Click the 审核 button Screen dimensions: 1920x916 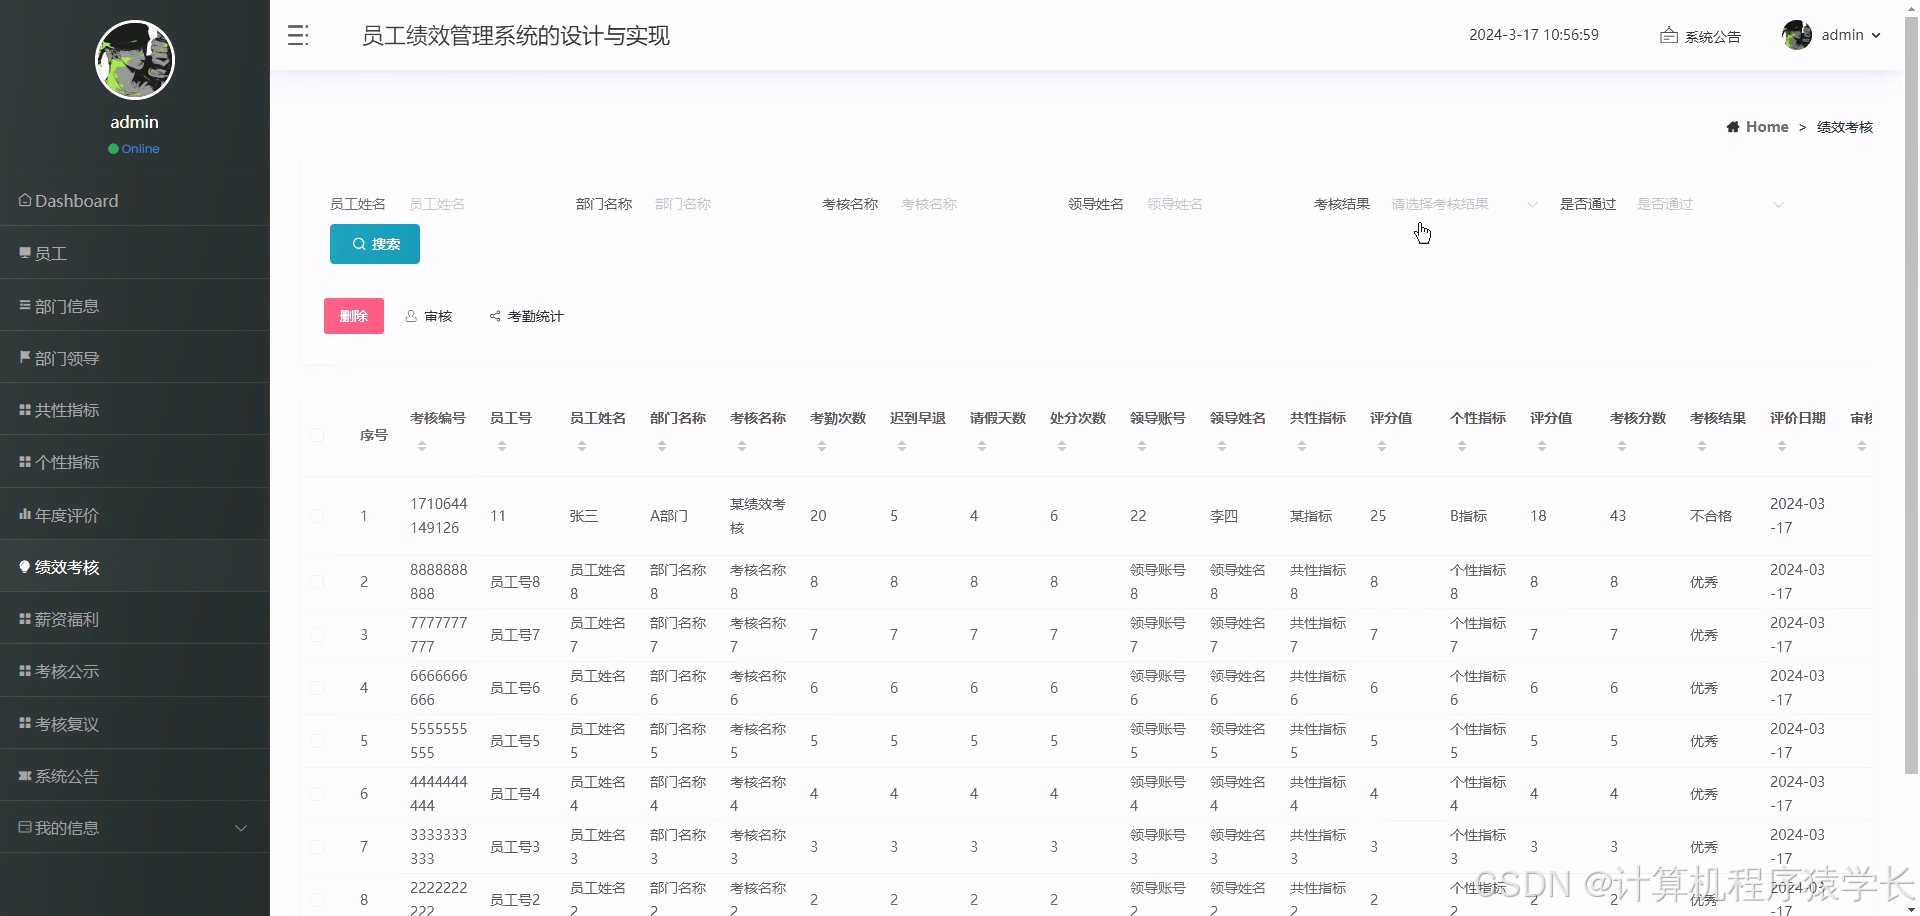(429, 316)
